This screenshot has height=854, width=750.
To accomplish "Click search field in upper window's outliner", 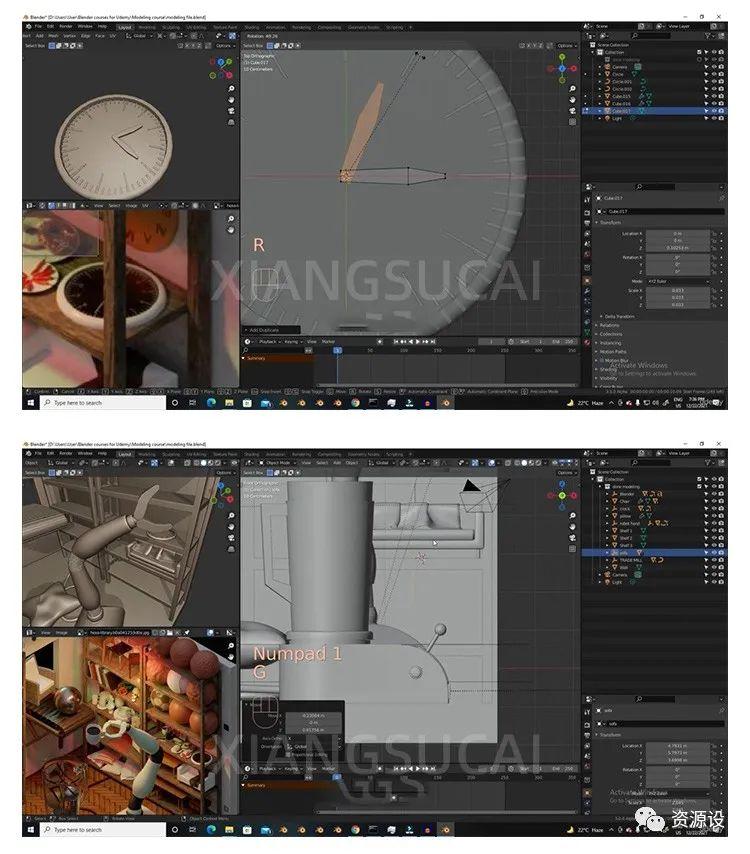I will point(649,35).
